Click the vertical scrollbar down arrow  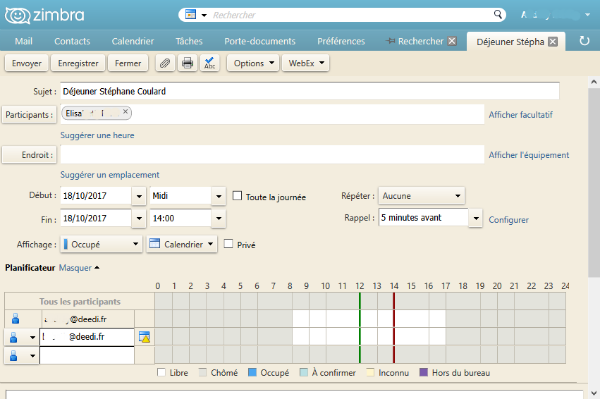(x=593, y=393)
